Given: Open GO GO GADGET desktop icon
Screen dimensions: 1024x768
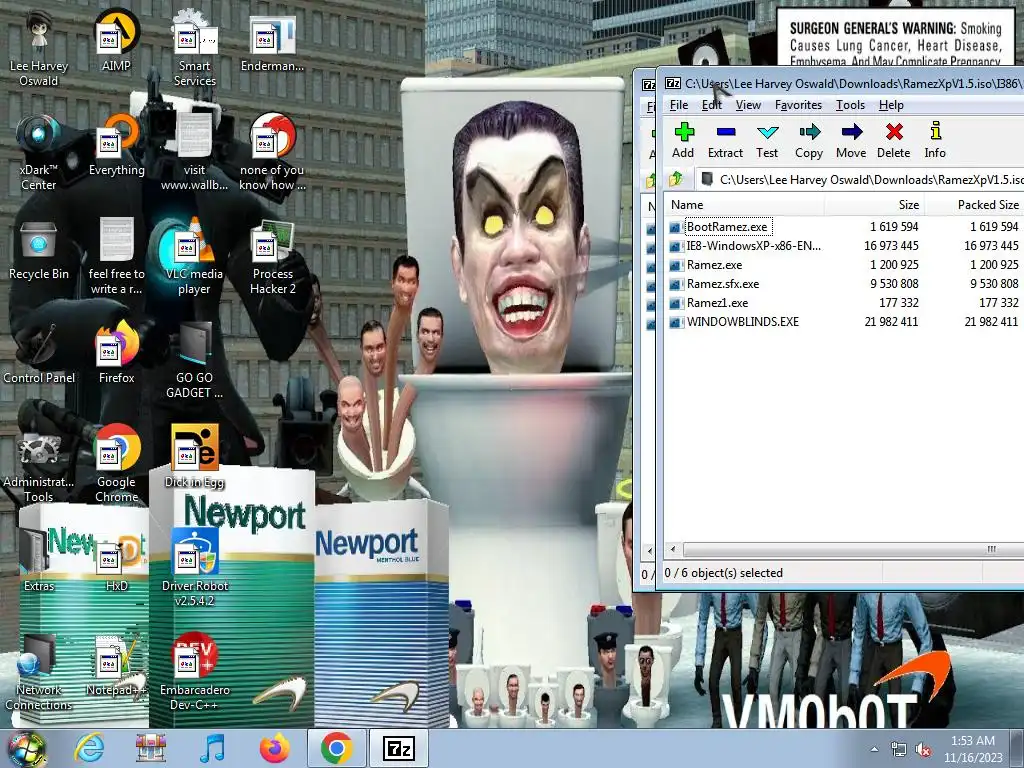Looking at the screenshot, I should point(195,360).
